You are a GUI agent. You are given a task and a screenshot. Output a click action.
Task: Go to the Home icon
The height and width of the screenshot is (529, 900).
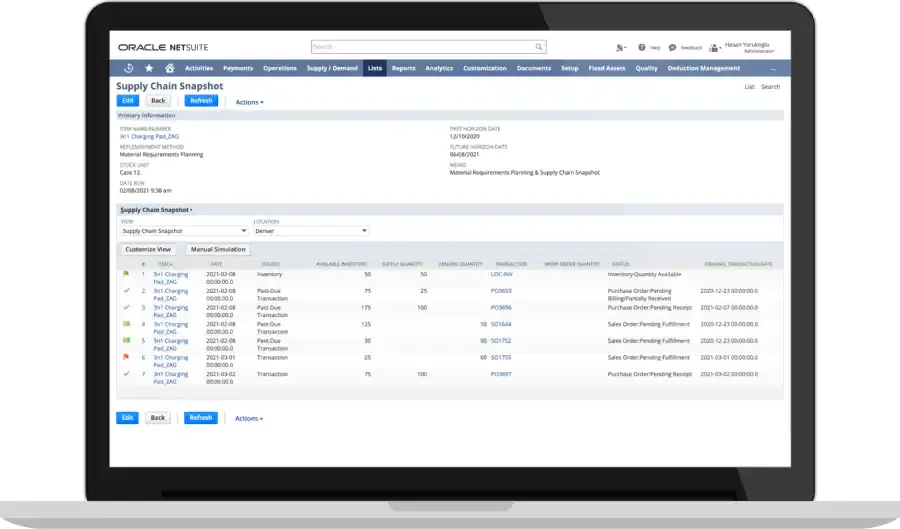pos(169,68)
